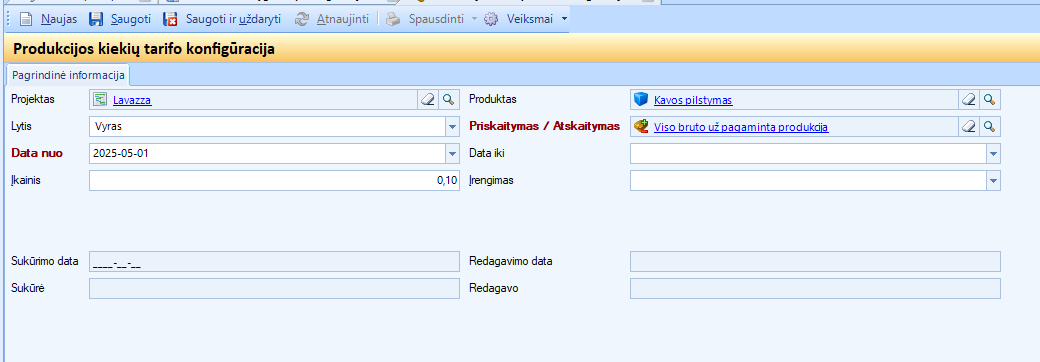Clear the Projektas field with eraser icon
1040x362 pixels.
[x=428, y=99]
